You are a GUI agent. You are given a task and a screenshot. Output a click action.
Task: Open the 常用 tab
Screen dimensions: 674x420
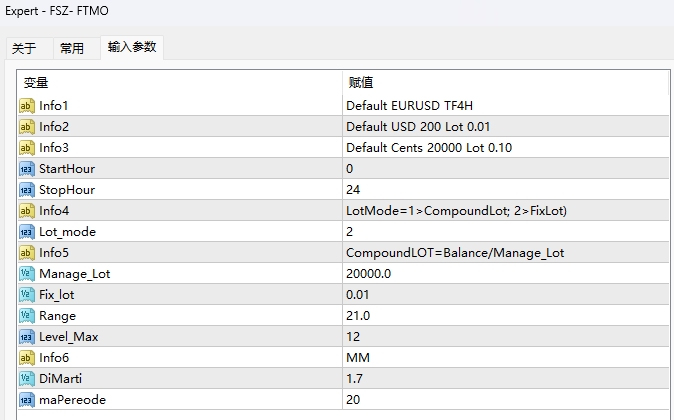pyautogui.click(x=72, y=48)
